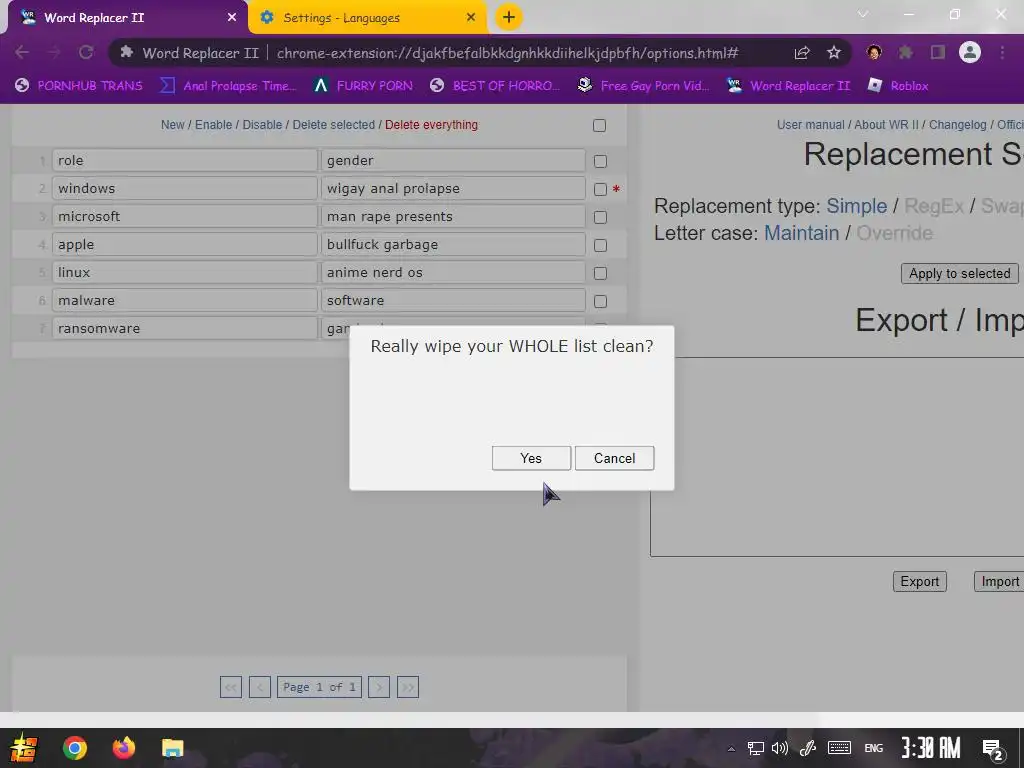Open the User manual link
The width and height of the screenshot is (1024, 768).
tap(810, 125)
